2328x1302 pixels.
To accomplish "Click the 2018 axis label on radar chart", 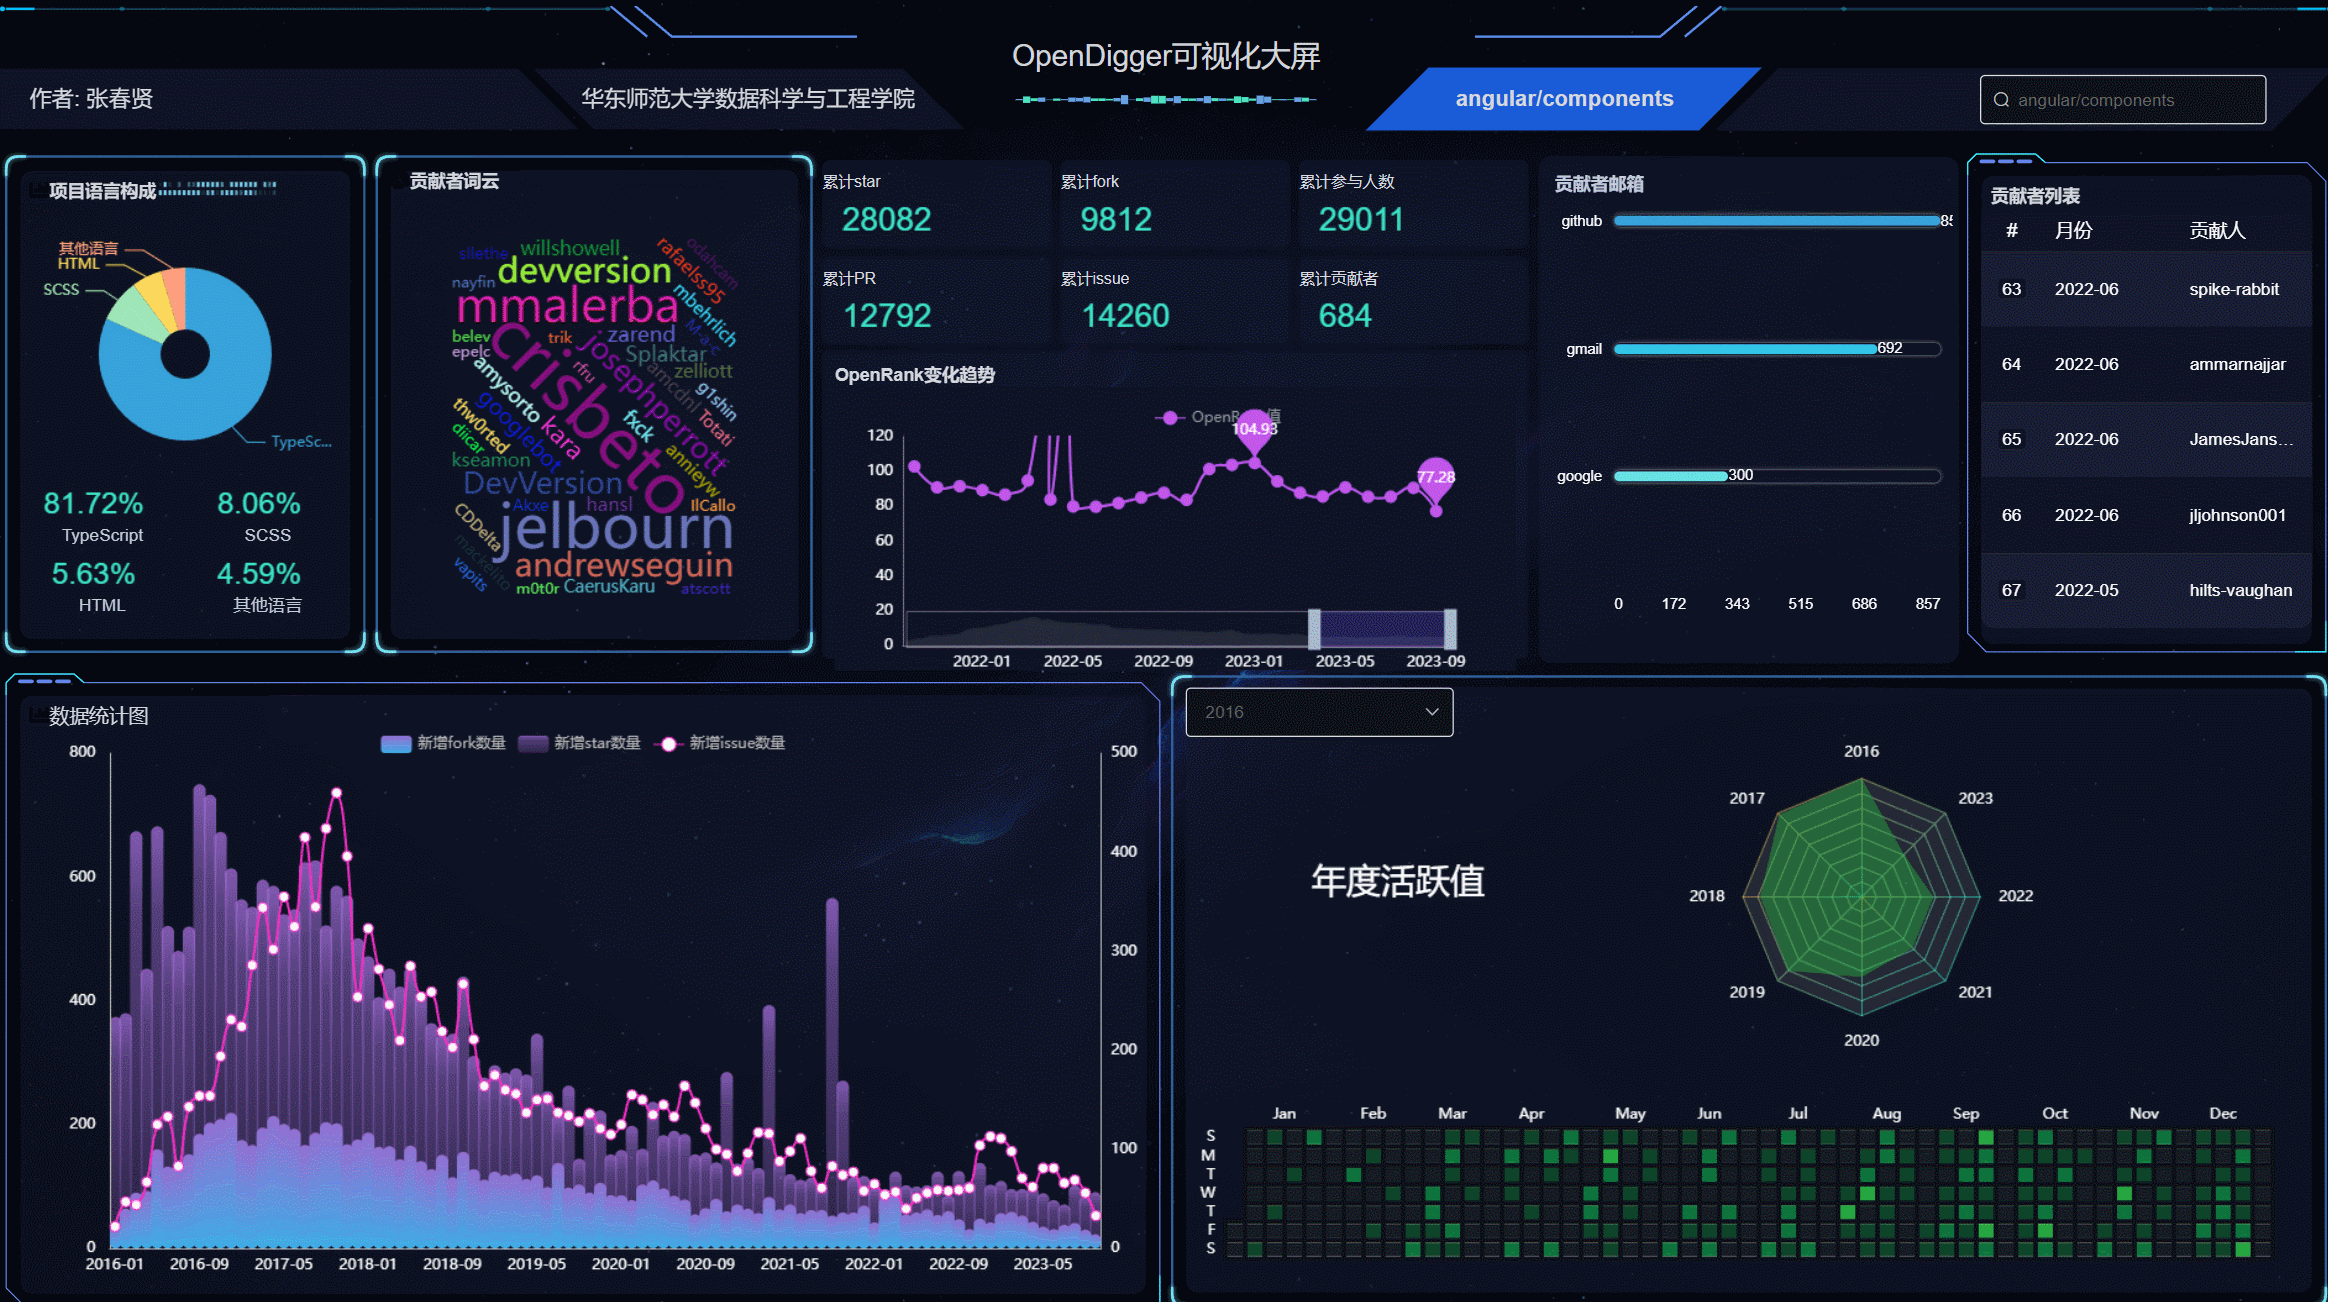I will 1707,896.
